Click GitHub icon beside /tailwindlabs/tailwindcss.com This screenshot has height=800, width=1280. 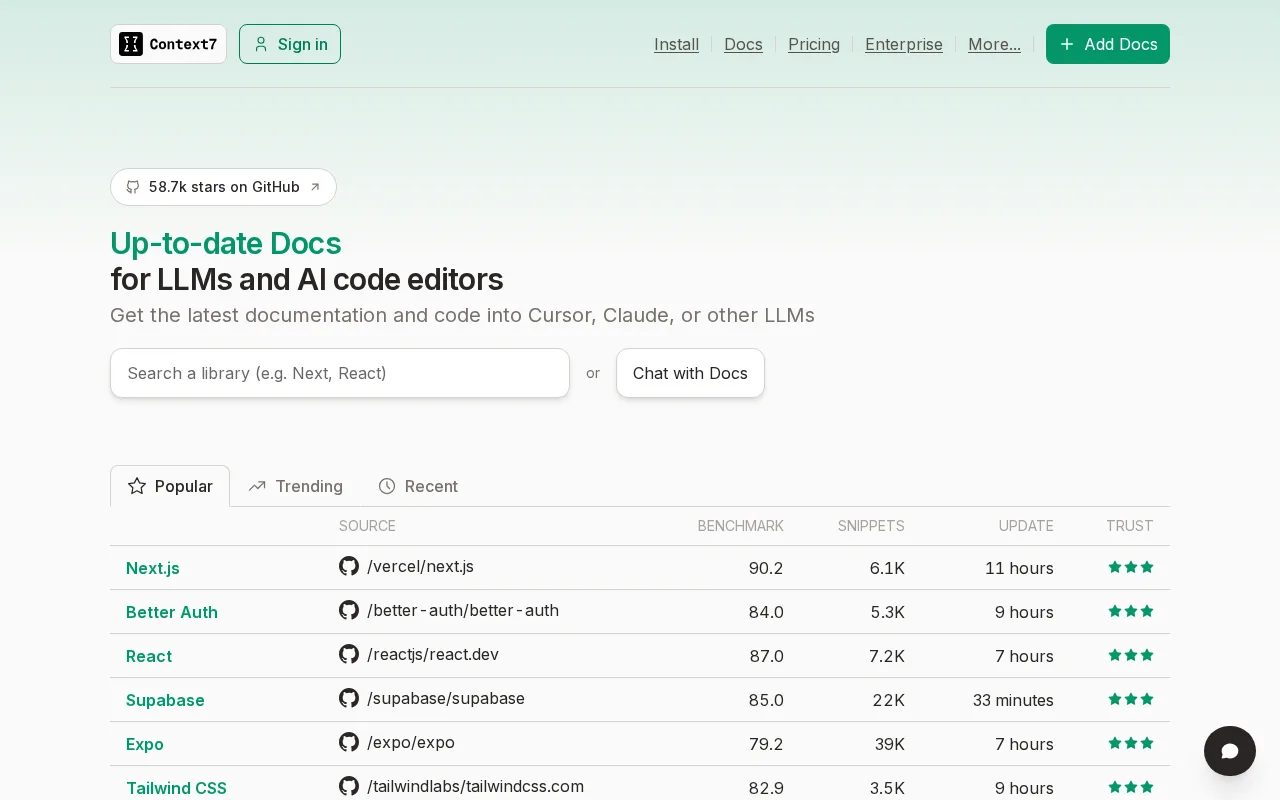click(349, 786)
